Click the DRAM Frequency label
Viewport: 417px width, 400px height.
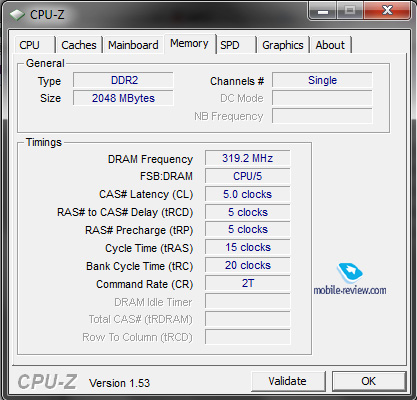(150, 159)
